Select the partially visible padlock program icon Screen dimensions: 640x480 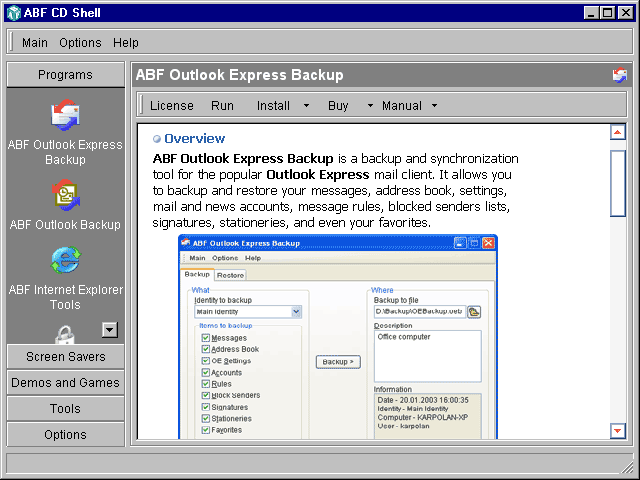[65, 335]
